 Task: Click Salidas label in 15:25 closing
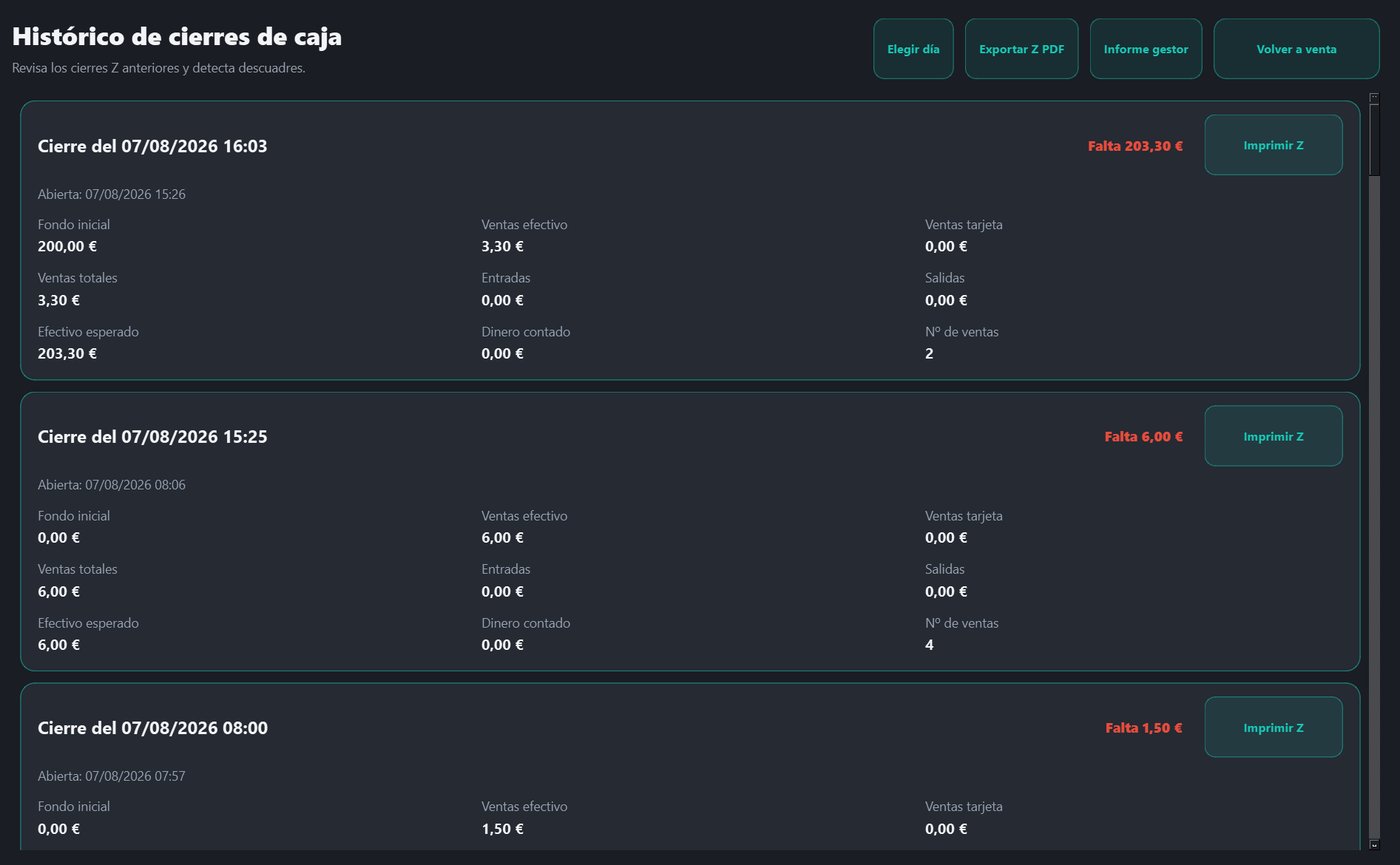click(x=945, y=569)
